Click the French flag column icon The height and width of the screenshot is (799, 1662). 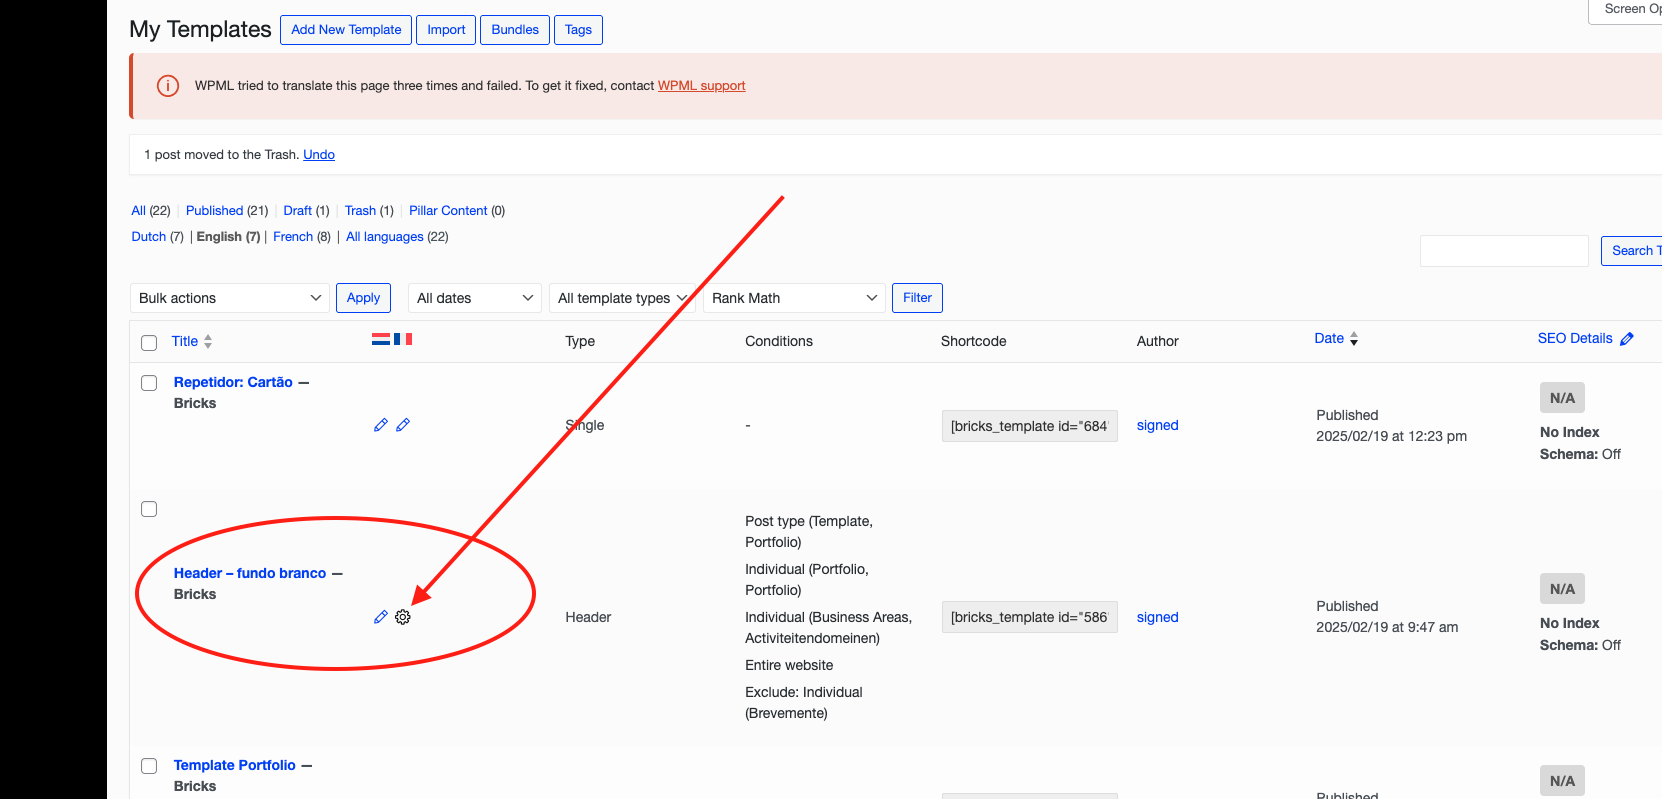[403, 340]
